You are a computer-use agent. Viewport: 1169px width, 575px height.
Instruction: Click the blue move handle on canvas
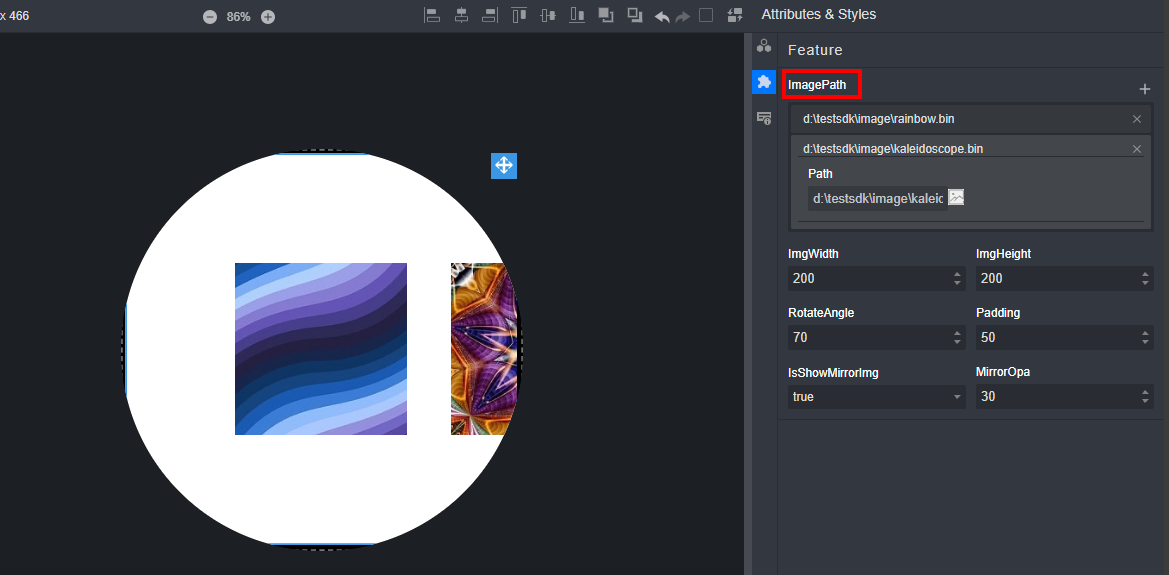click(x=504, y=166)
